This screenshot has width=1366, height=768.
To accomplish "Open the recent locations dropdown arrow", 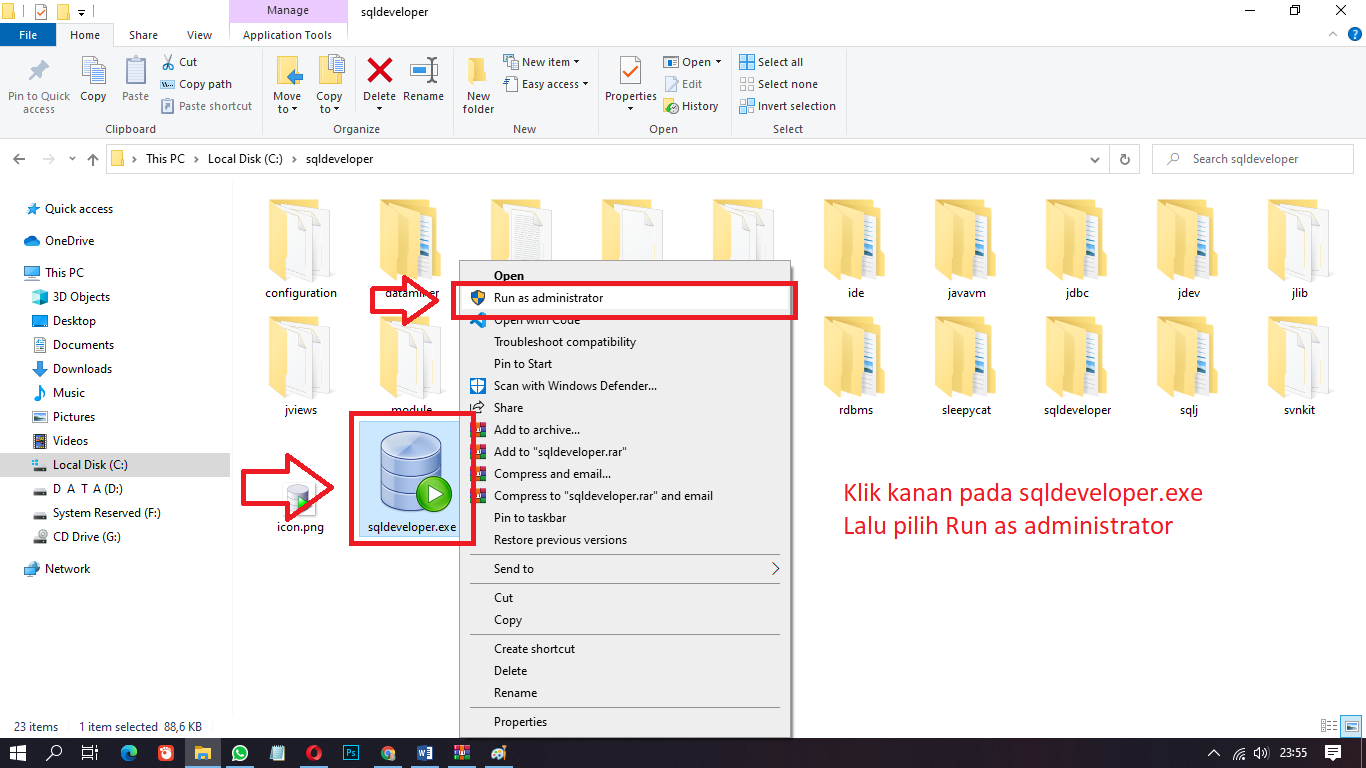I will coord(72,159).
